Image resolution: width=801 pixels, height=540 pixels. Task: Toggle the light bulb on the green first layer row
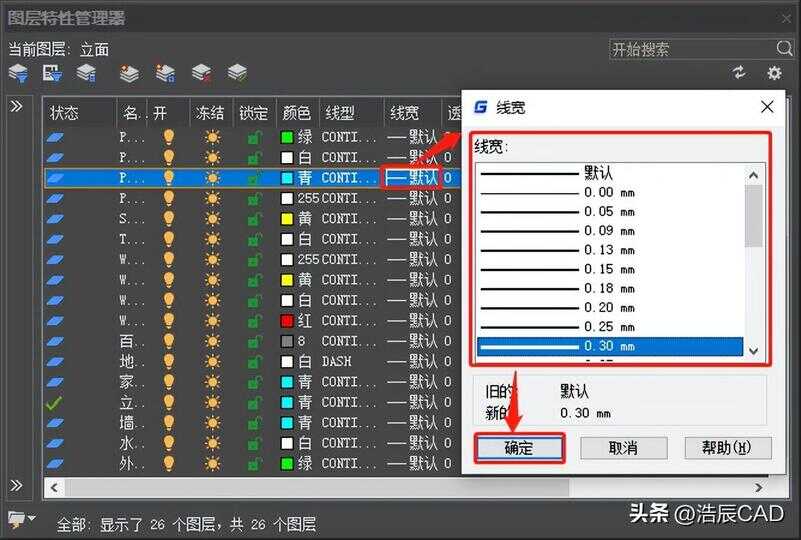(168, 137)
